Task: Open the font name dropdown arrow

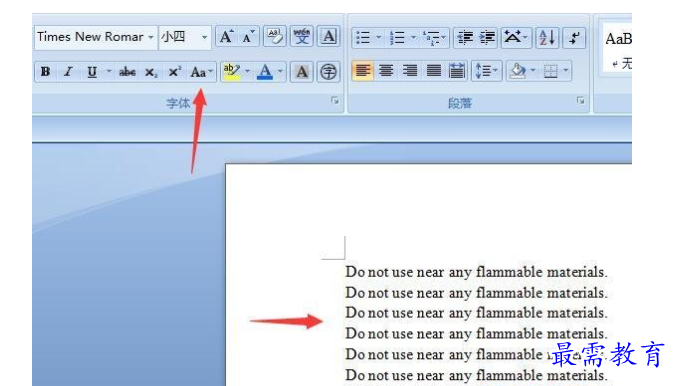Action: [151, 37]
